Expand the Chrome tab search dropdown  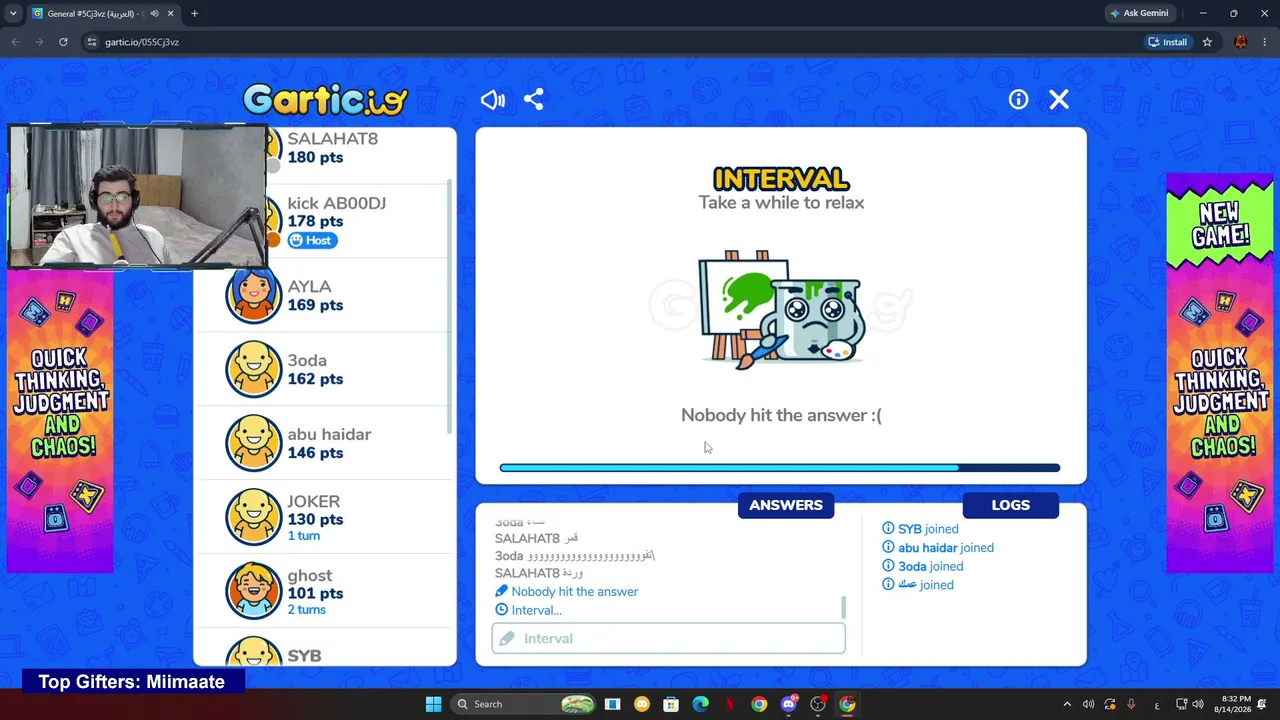coord(12,14)
